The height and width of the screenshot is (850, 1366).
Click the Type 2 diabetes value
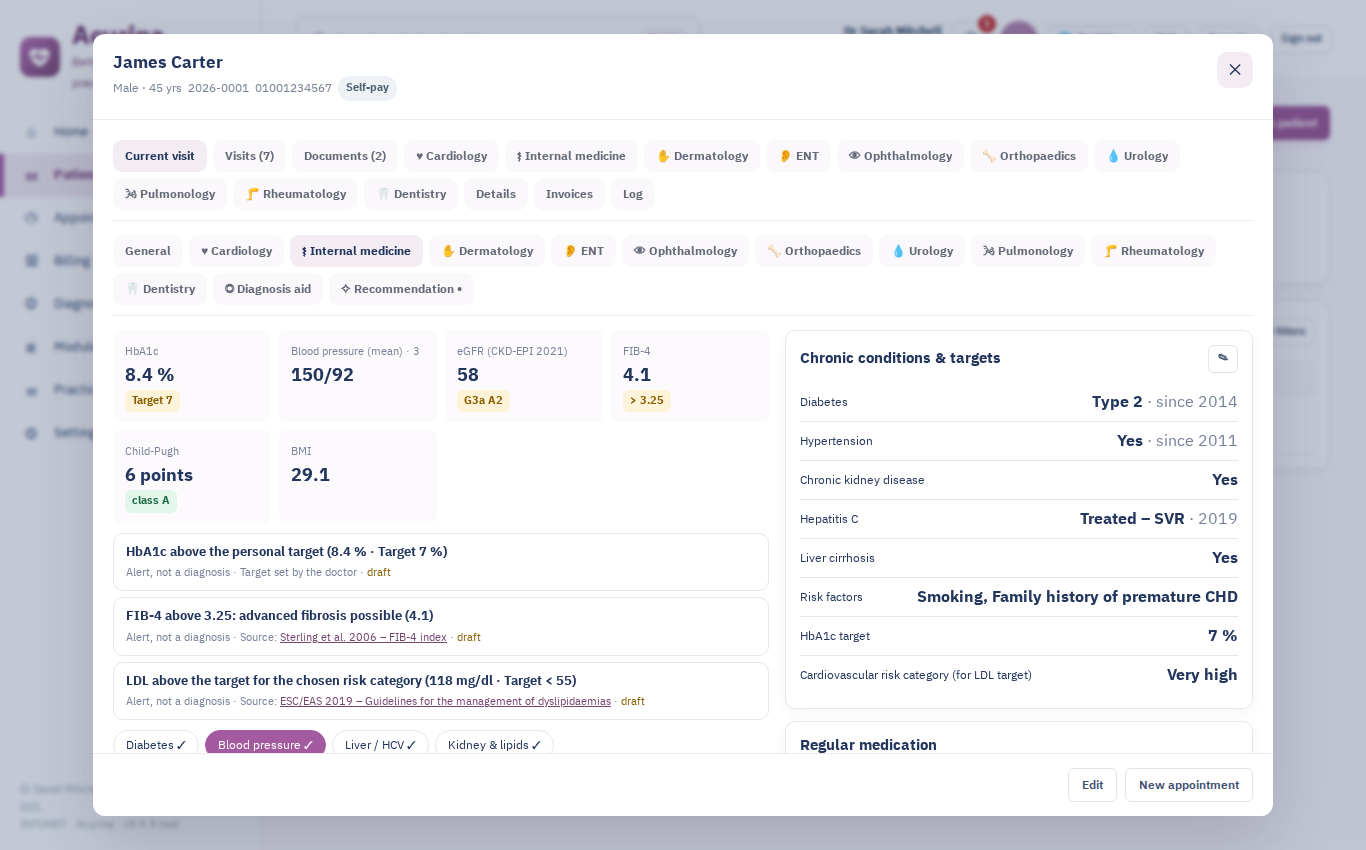click(1117, 402)
